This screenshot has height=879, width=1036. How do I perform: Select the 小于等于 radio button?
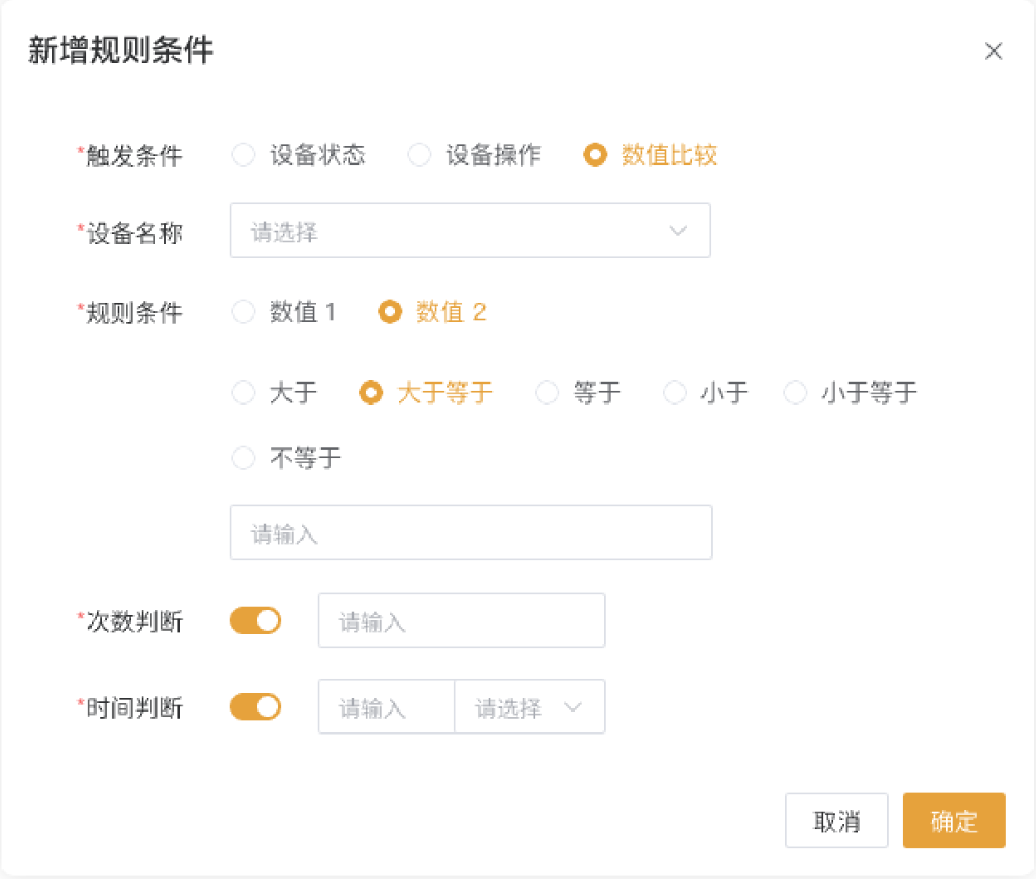795,393
